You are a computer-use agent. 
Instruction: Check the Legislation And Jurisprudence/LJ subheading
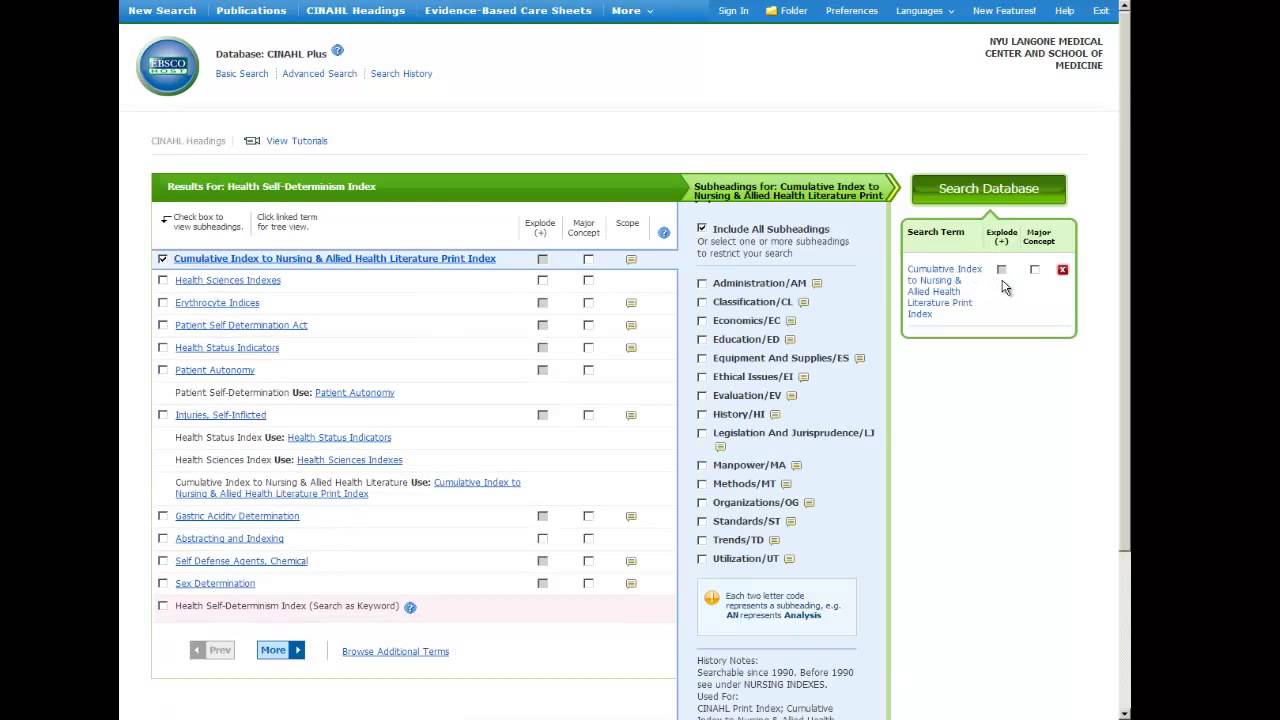[702, 433]
